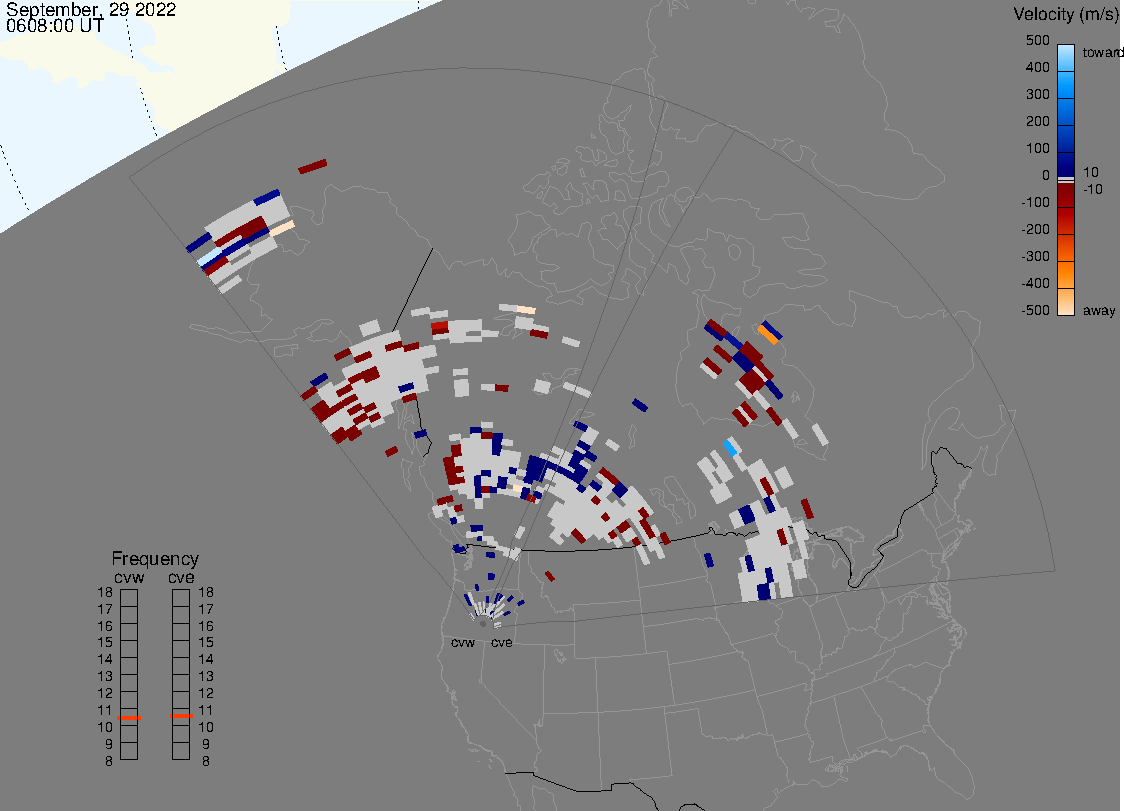
Task: Click the "400" velocity scale label
Action: [1037, 67]
